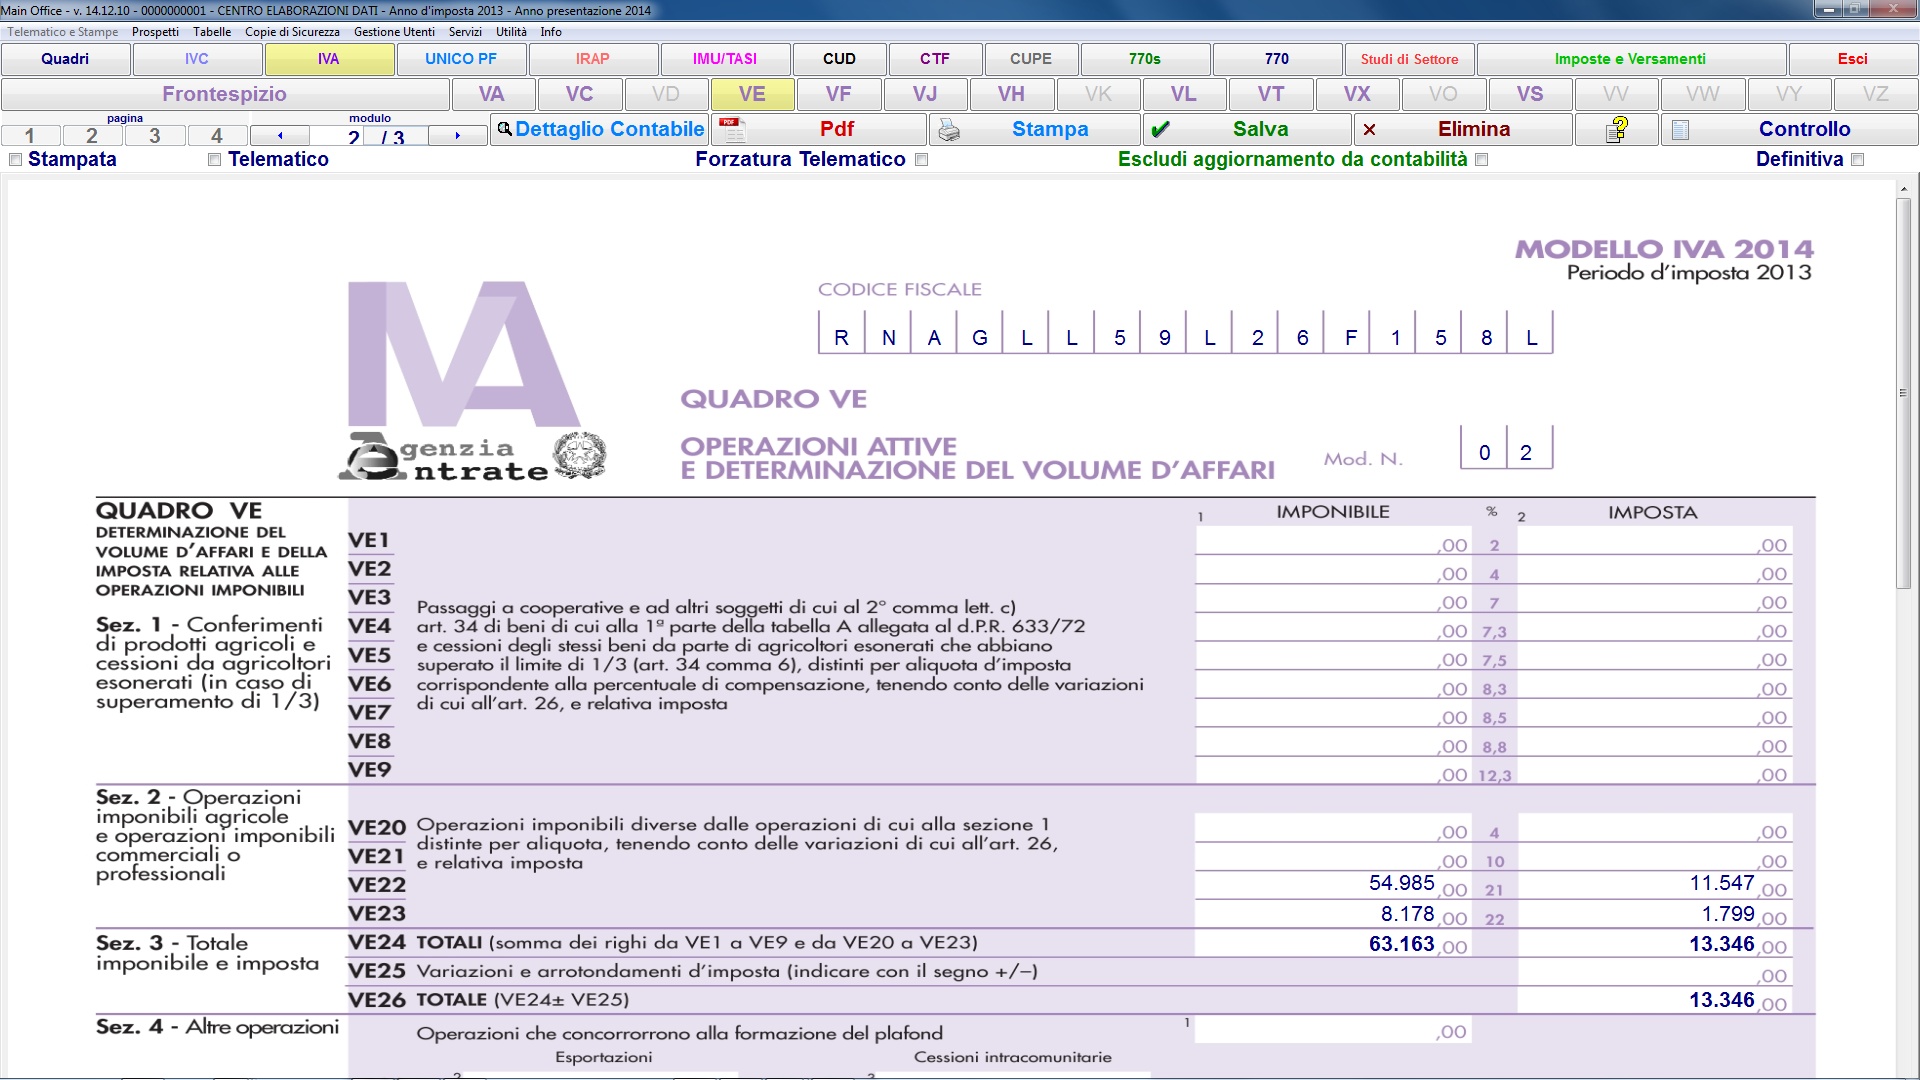The width and height of the screenshot is (1920, 1080).
Task: Open Imposte e Versamenti
Action: [1631, 59]
